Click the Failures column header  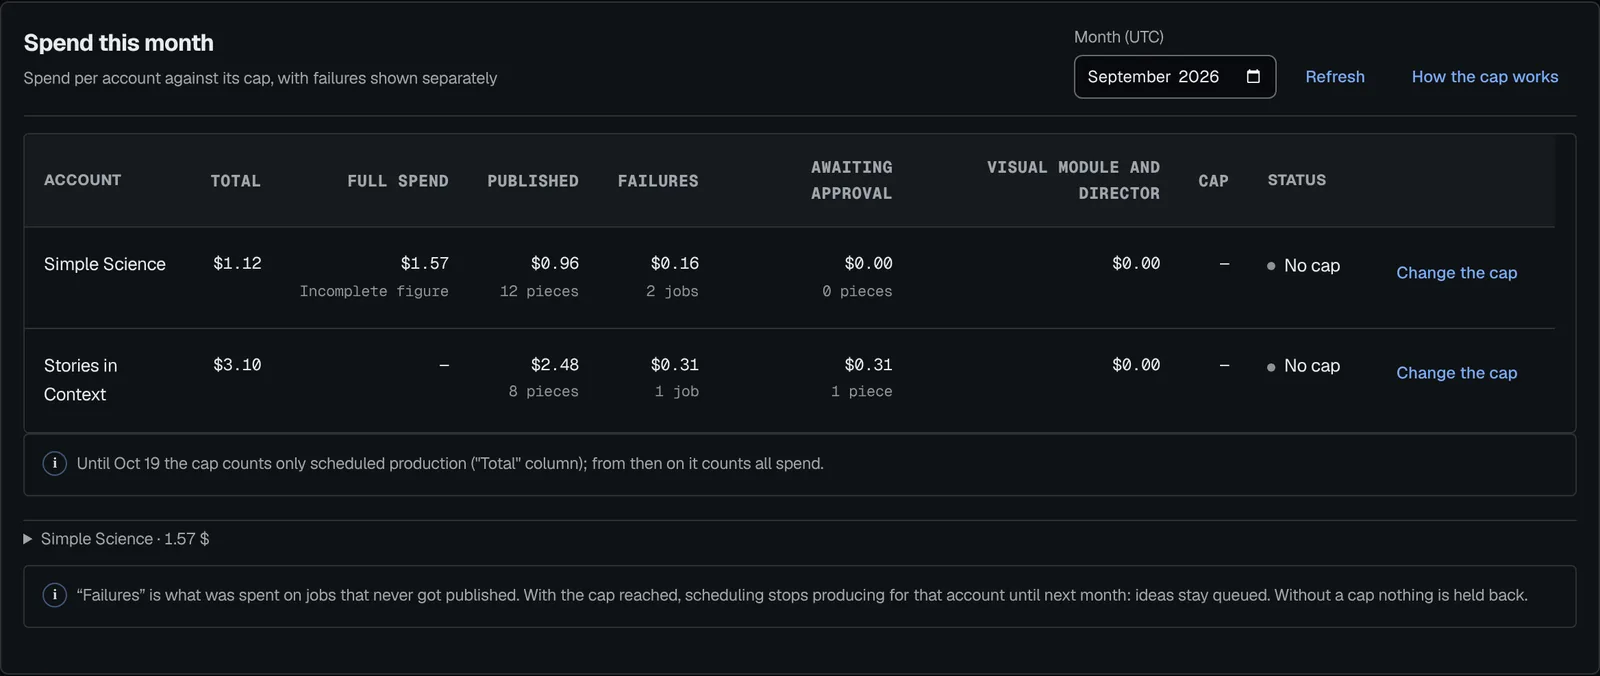[x=658, y=181]
